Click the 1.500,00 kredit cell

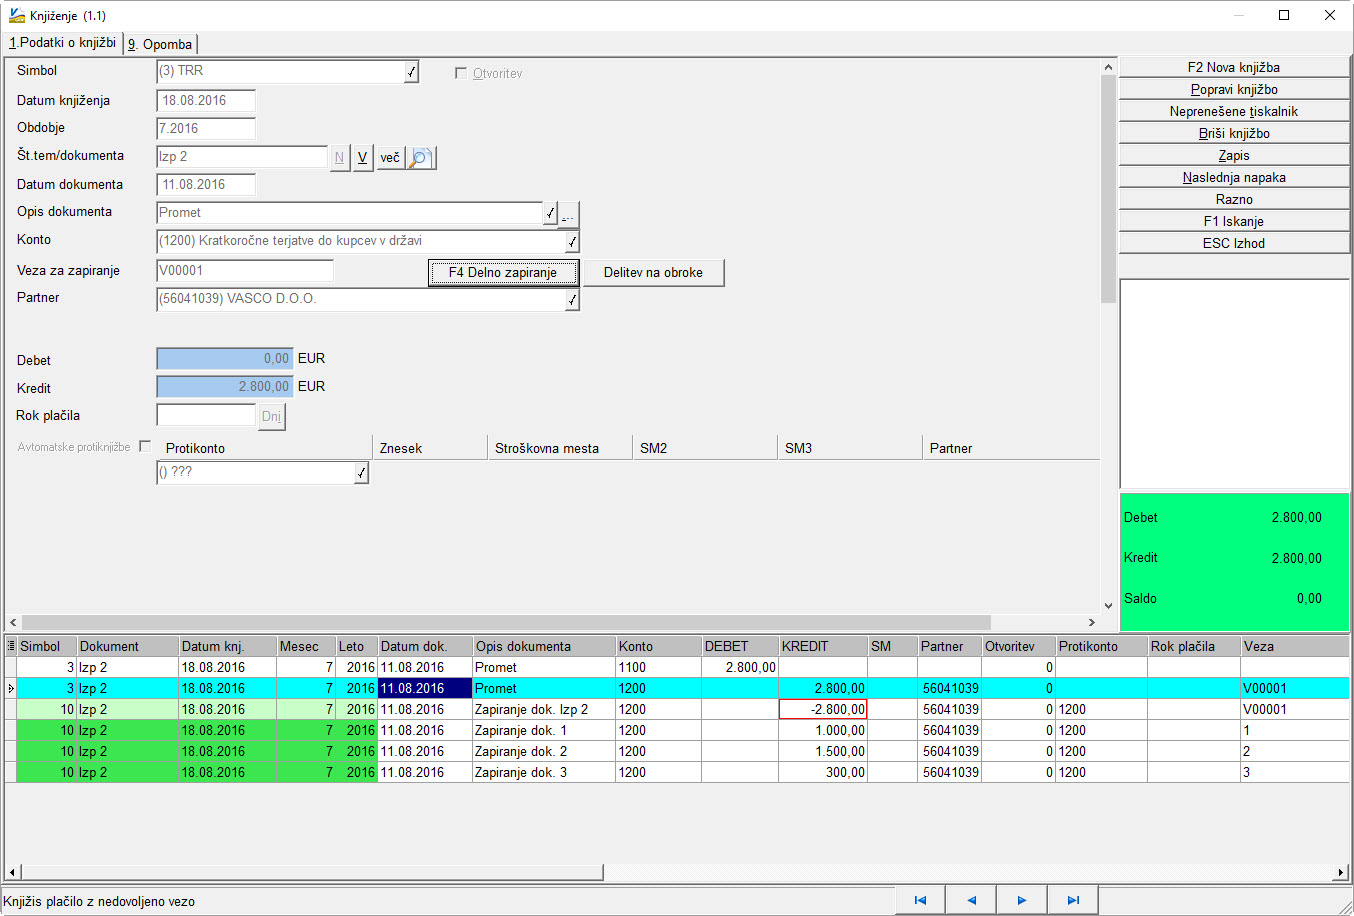click(x=823, y=751)
